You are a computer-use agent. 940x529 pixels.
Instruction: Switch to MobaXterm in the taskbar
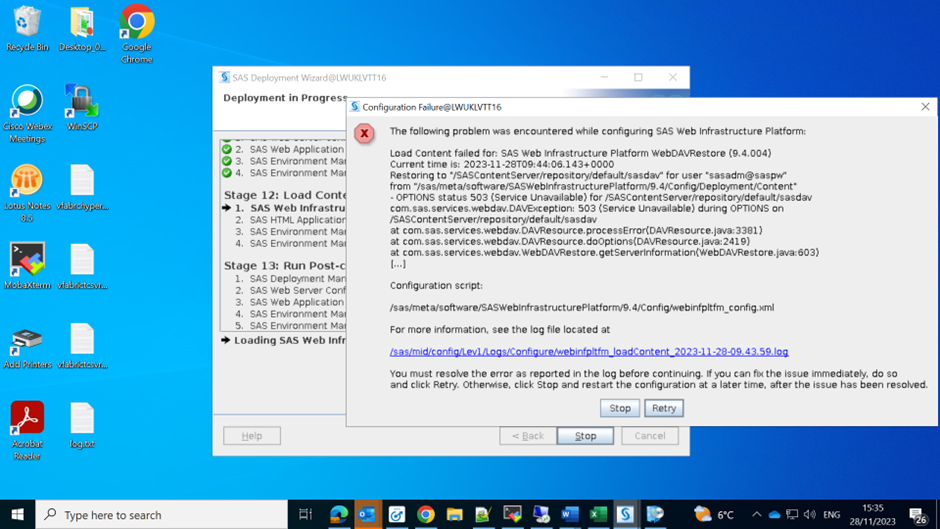tap(512, 515)
